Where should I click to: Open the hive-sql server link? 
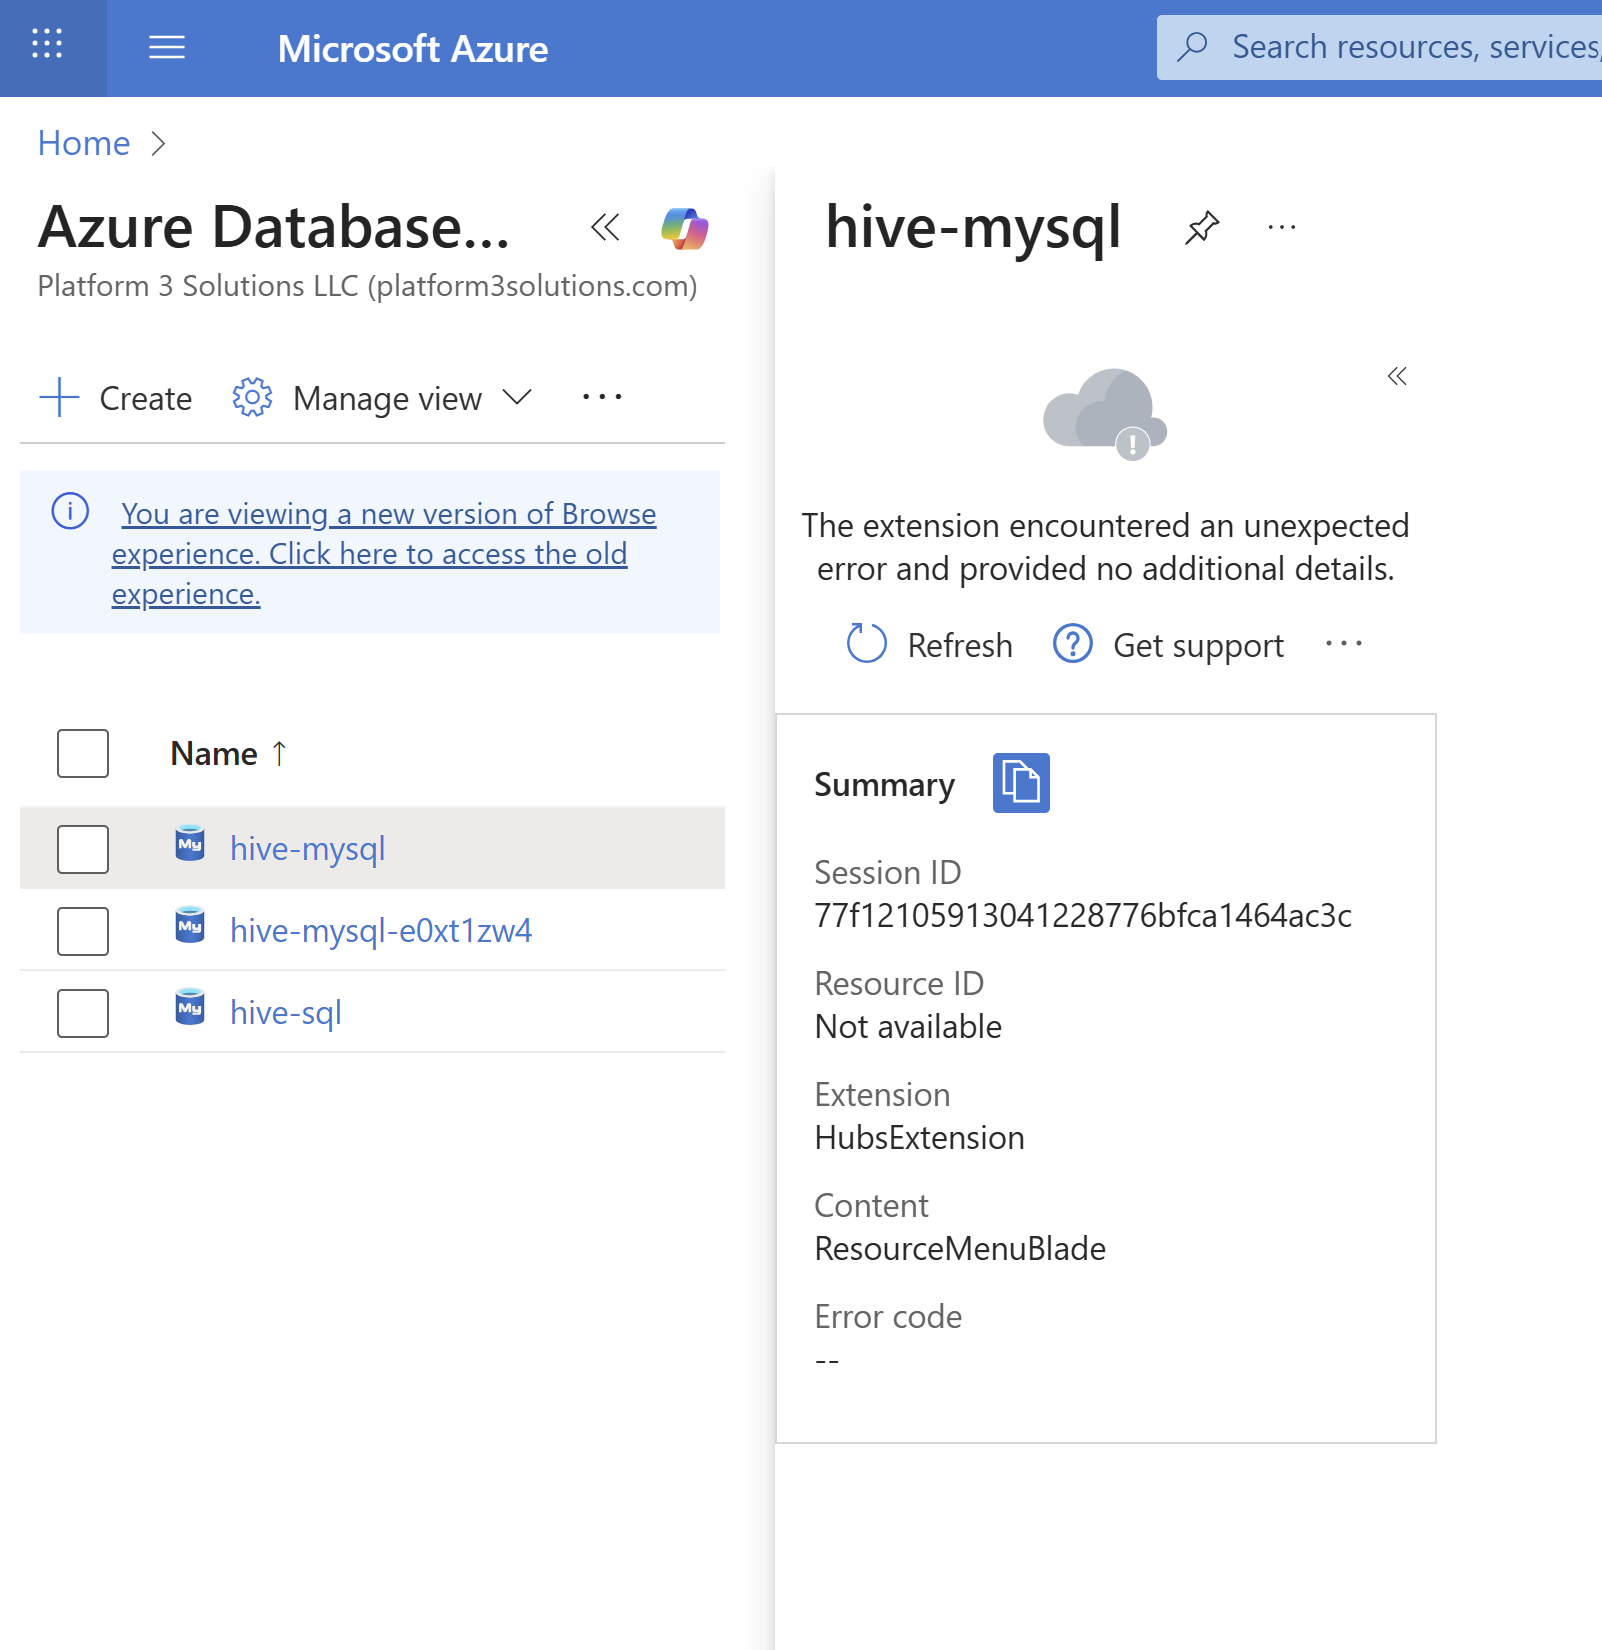tap(286, 1013)
